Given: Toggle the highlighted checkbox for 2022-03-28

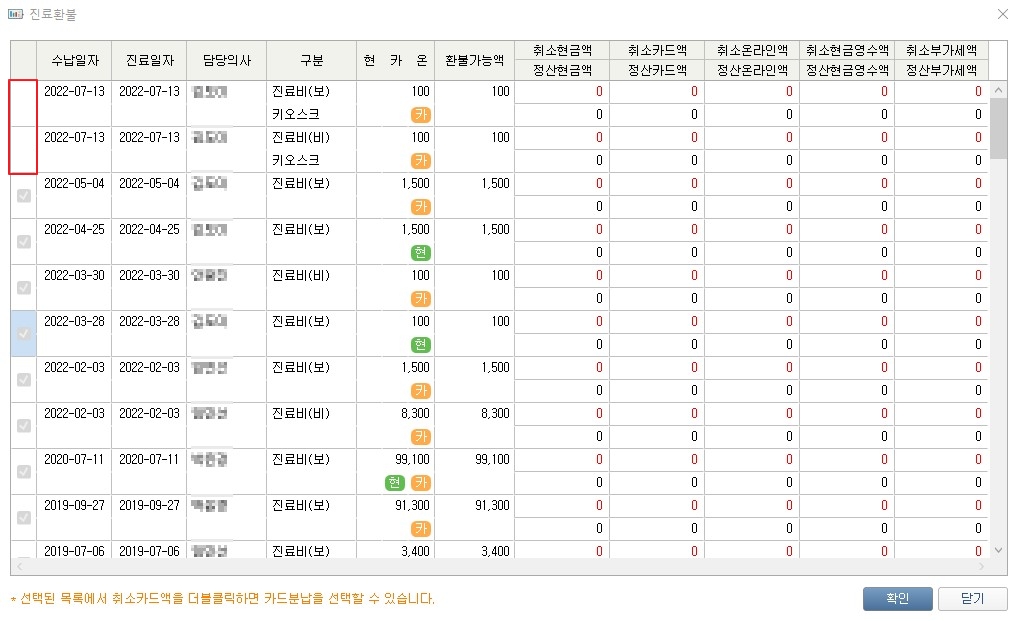Looking at the screenshot, I should (x=24, y=334).
